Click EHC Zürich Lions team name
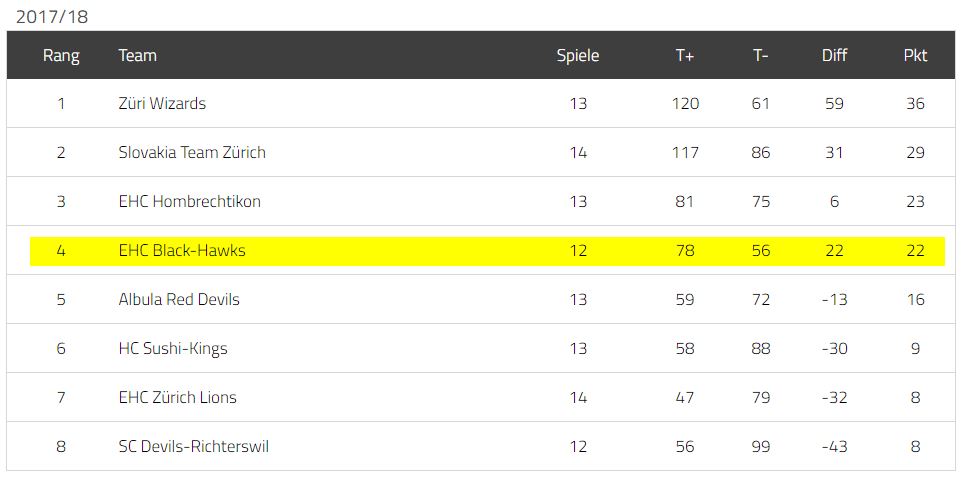Image resolution: width=963 pixels, height=480 pixels. 177,398
